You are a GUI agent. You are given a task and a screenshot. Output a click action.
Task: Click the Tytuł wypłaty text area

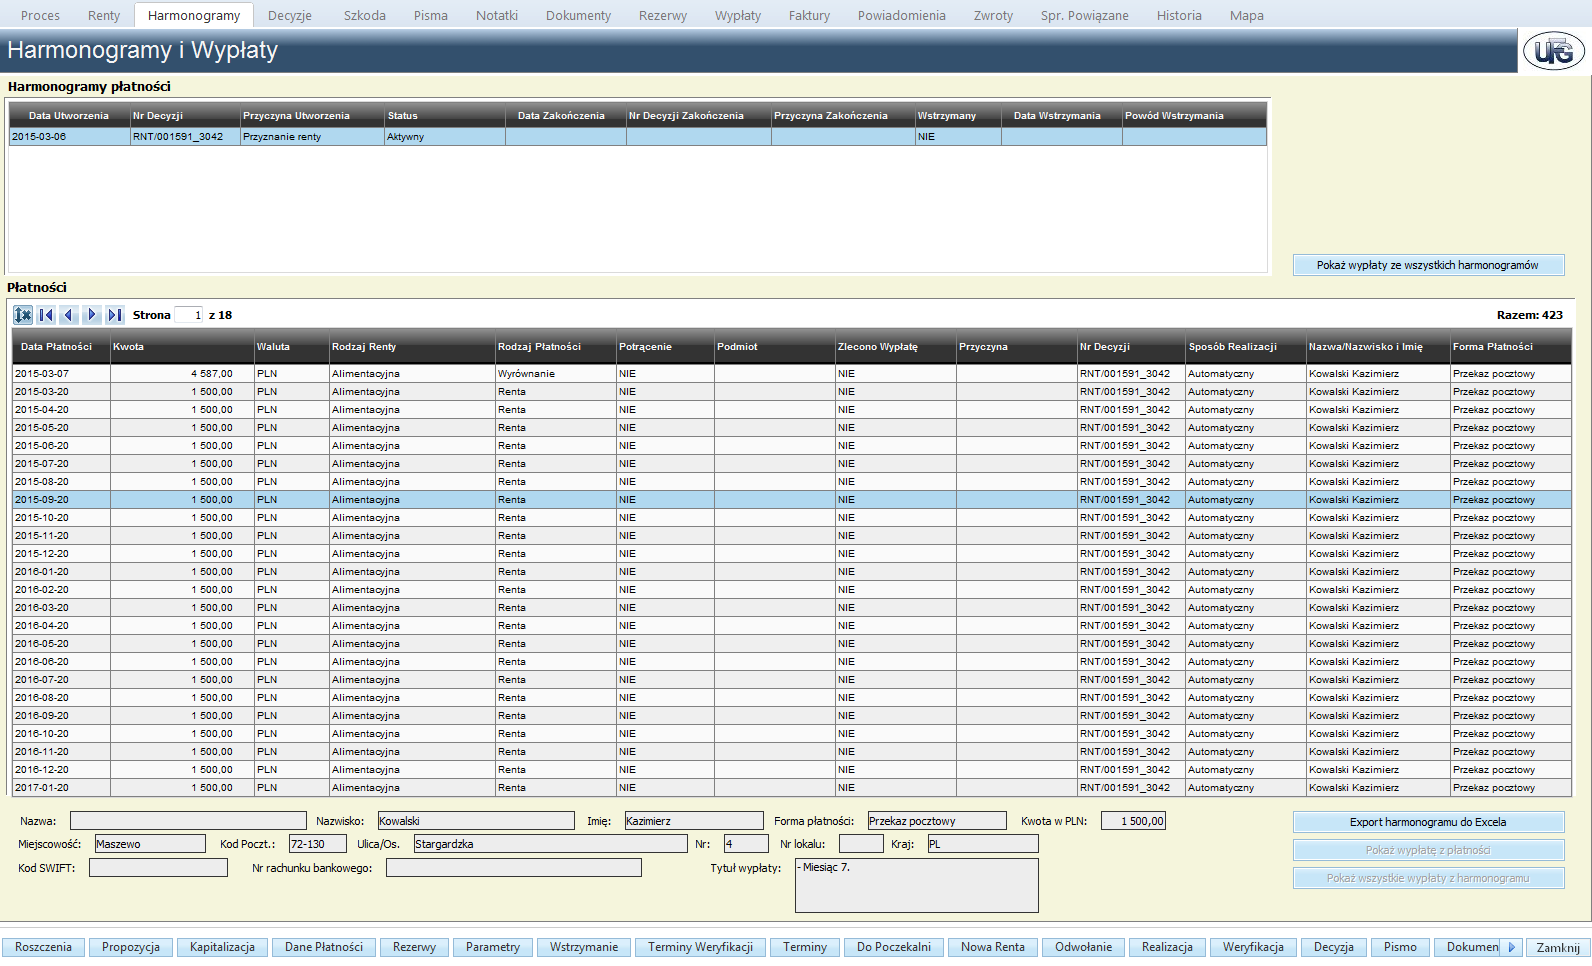917,885
